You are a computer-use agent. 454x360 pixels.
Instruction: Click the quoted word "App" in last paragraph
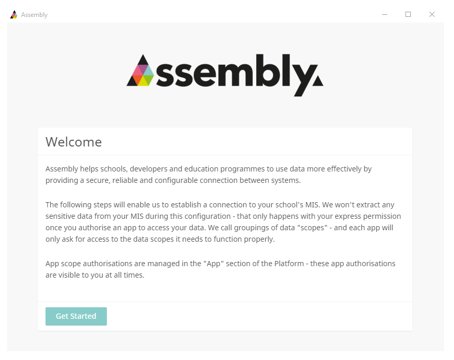pos(214,264)
